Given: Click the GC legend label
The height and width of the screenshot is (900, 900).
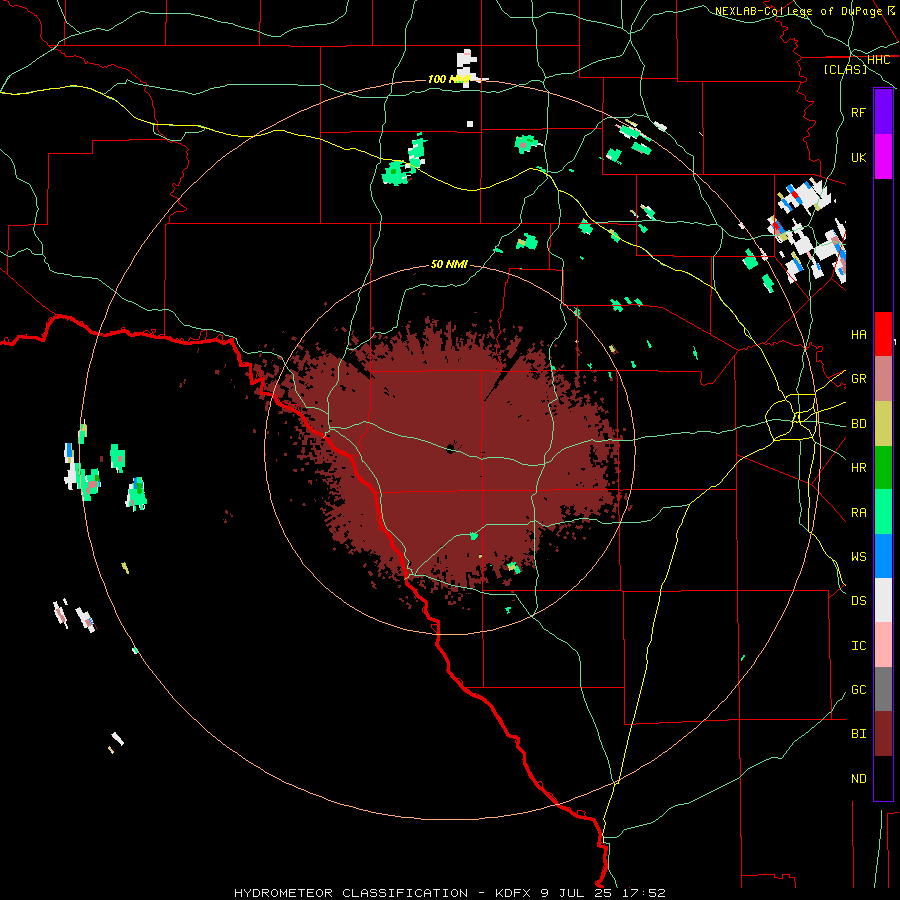Looking at the screenshot, I should (x=858, y=689).
